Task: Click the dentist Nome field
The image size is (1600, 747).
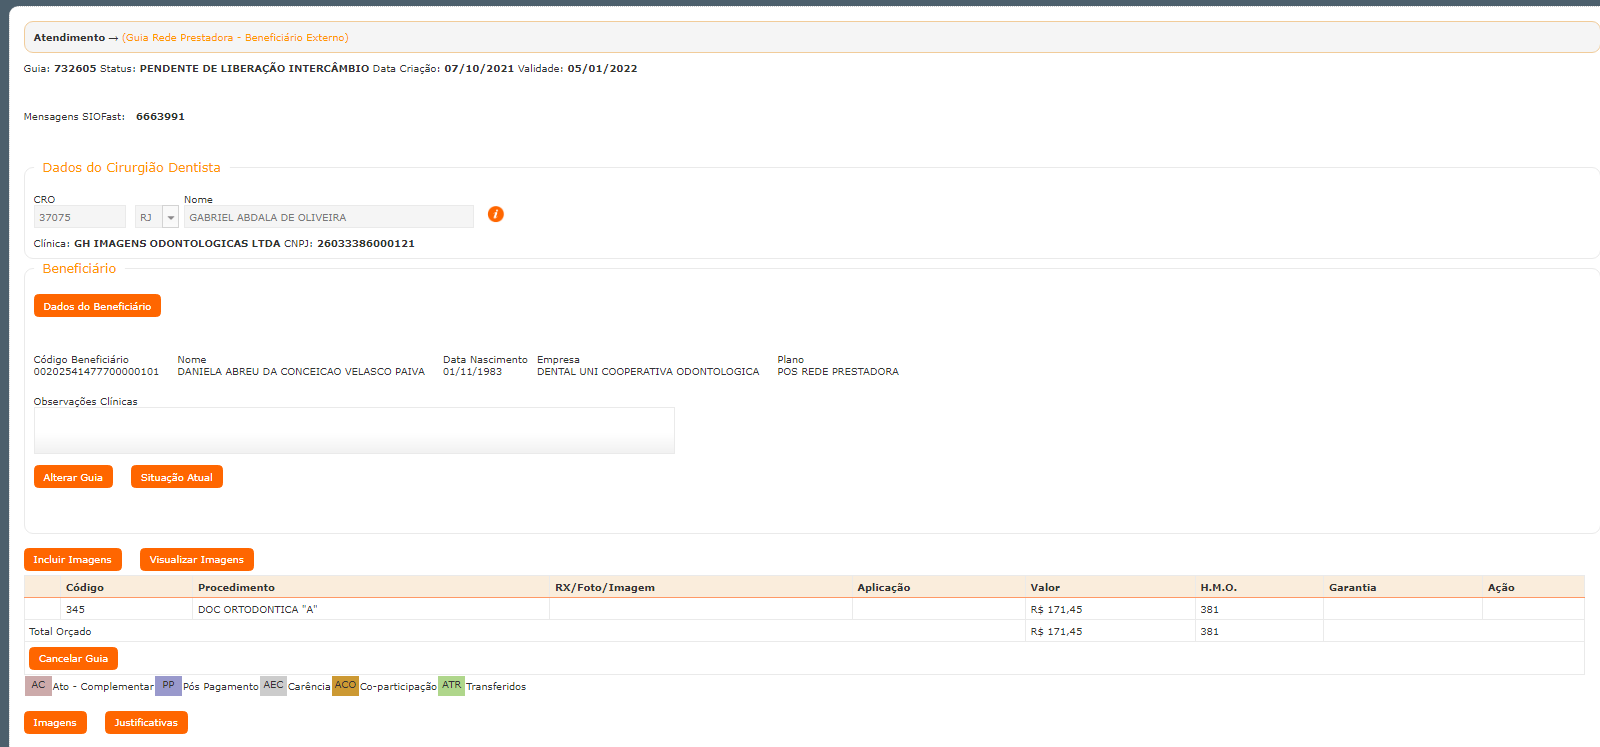Action: 328,217
